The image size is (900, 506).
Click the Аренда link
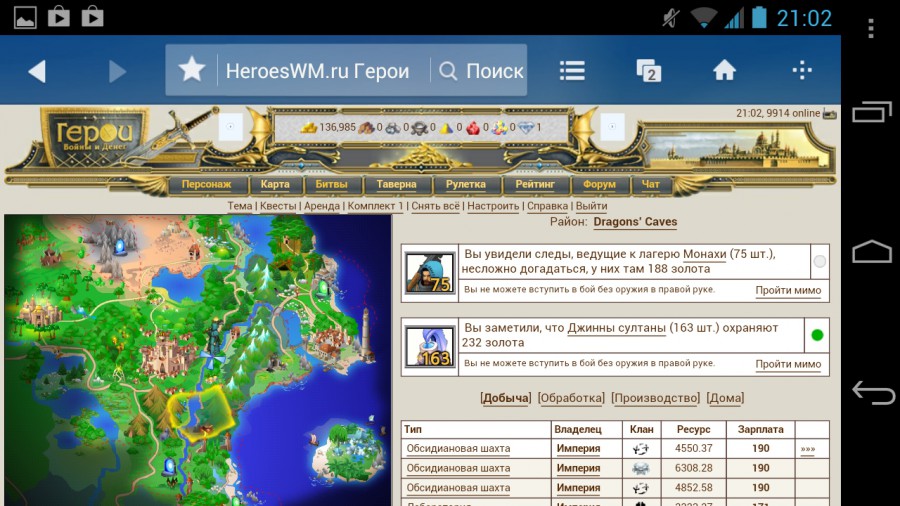[x=322, y=206]
